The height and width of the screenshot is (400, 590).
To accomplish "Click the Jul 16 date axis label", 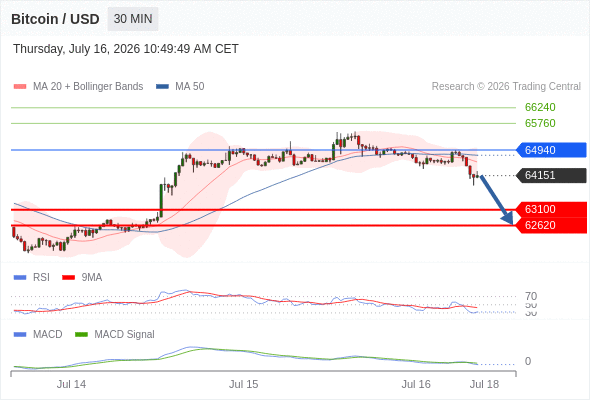I will (416, 384).
